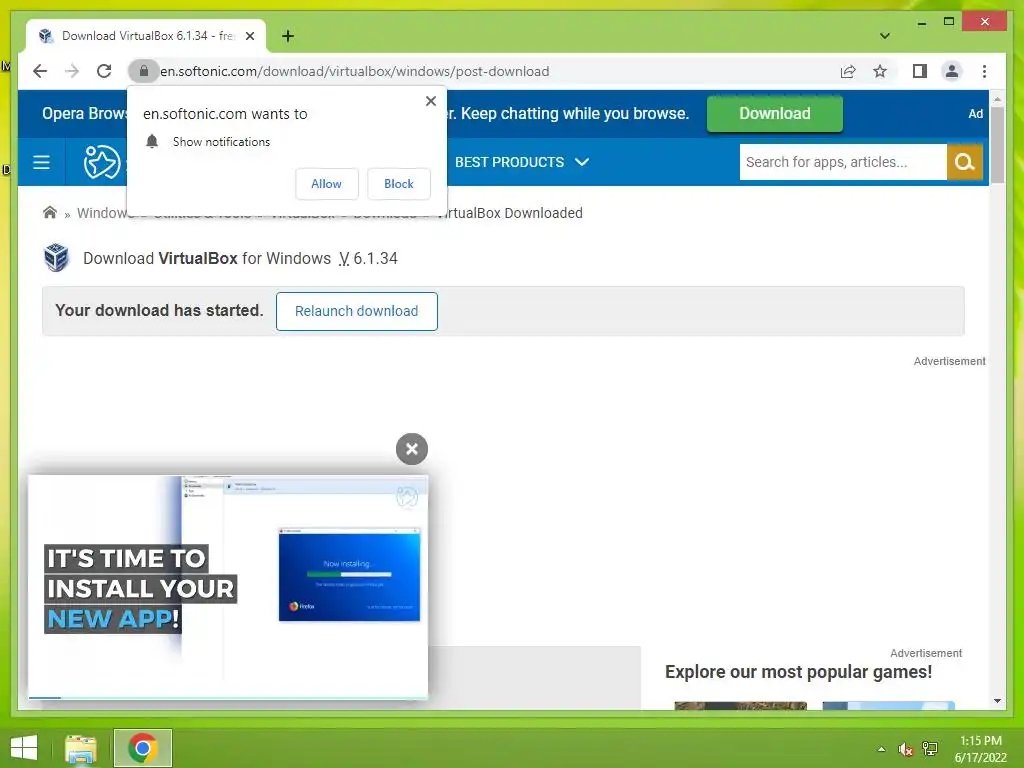Show hidden tray icons arrow
Image resolution: width=1024 pixels, height=768 pixels.
(881, 749)
